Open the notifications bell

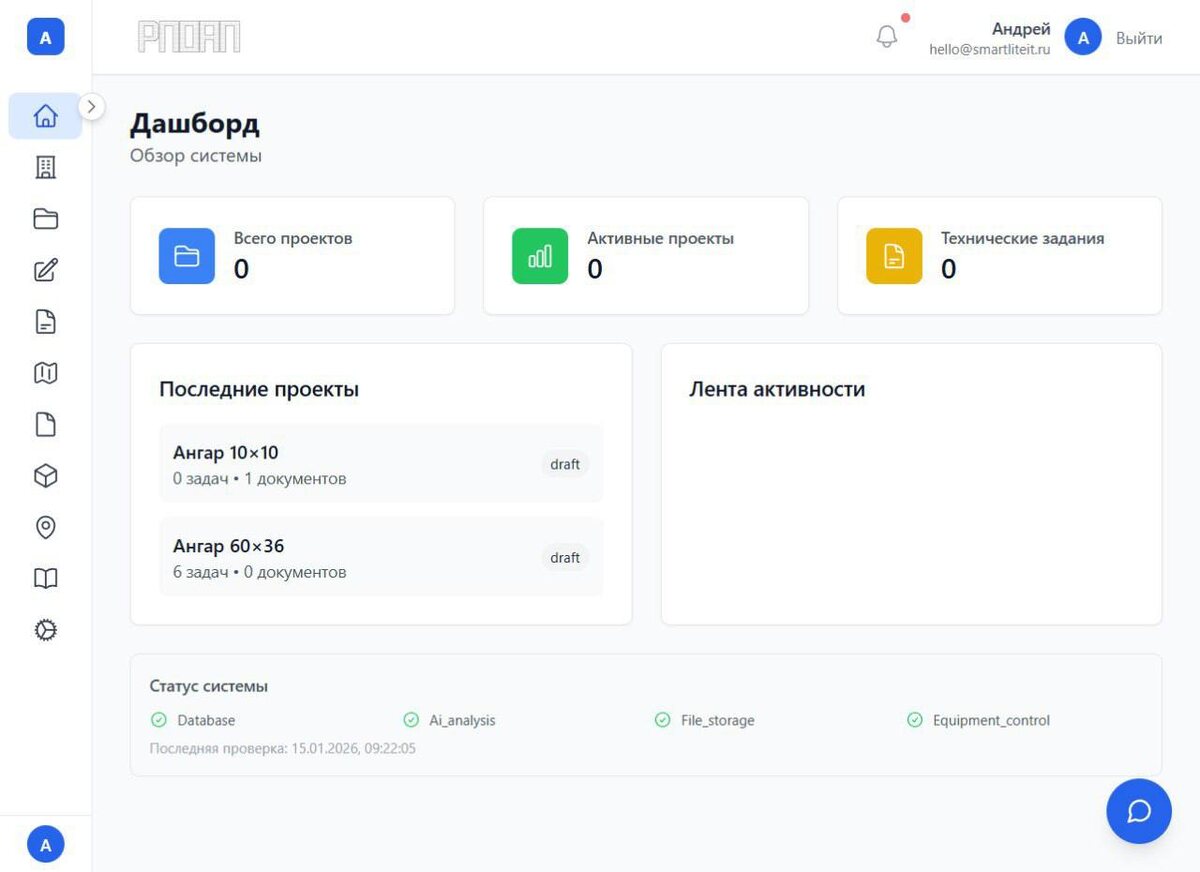click(887, 36)
